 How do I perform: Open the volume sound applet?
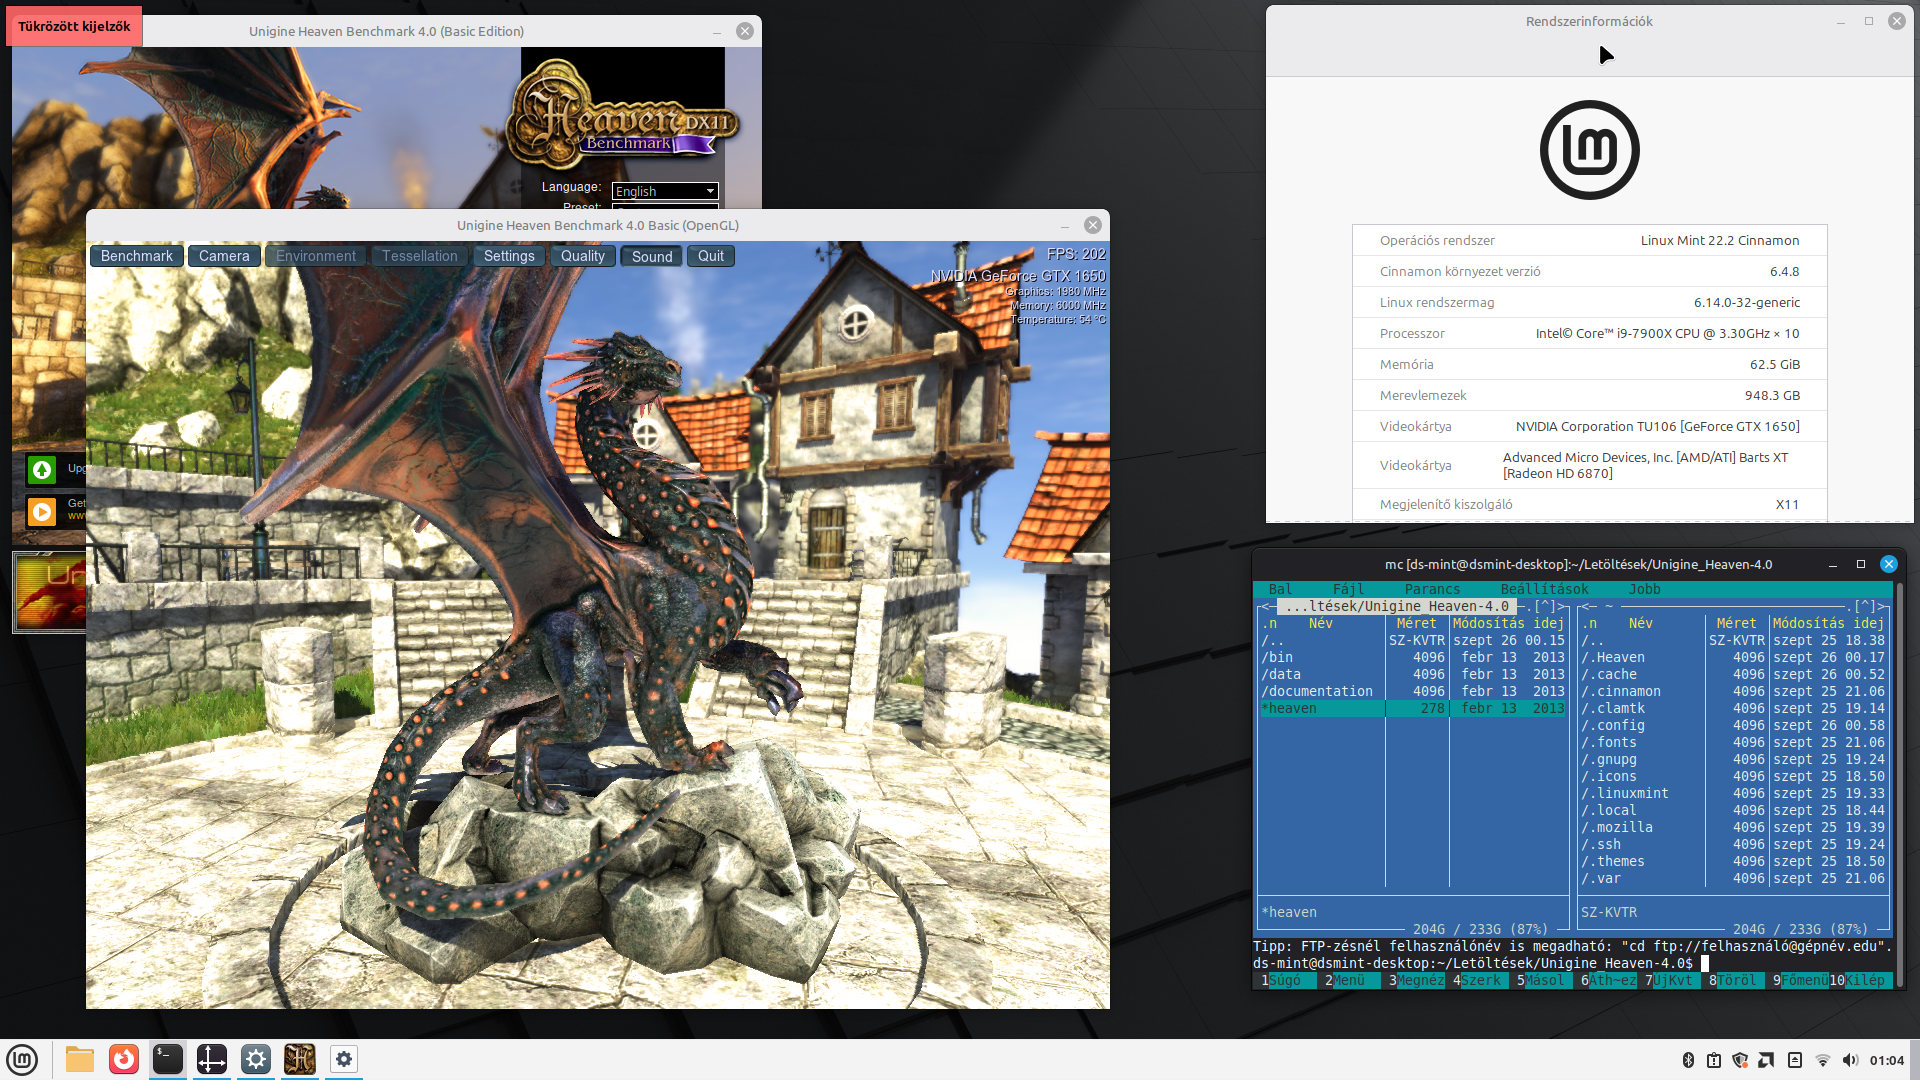click(1850, 1060)
